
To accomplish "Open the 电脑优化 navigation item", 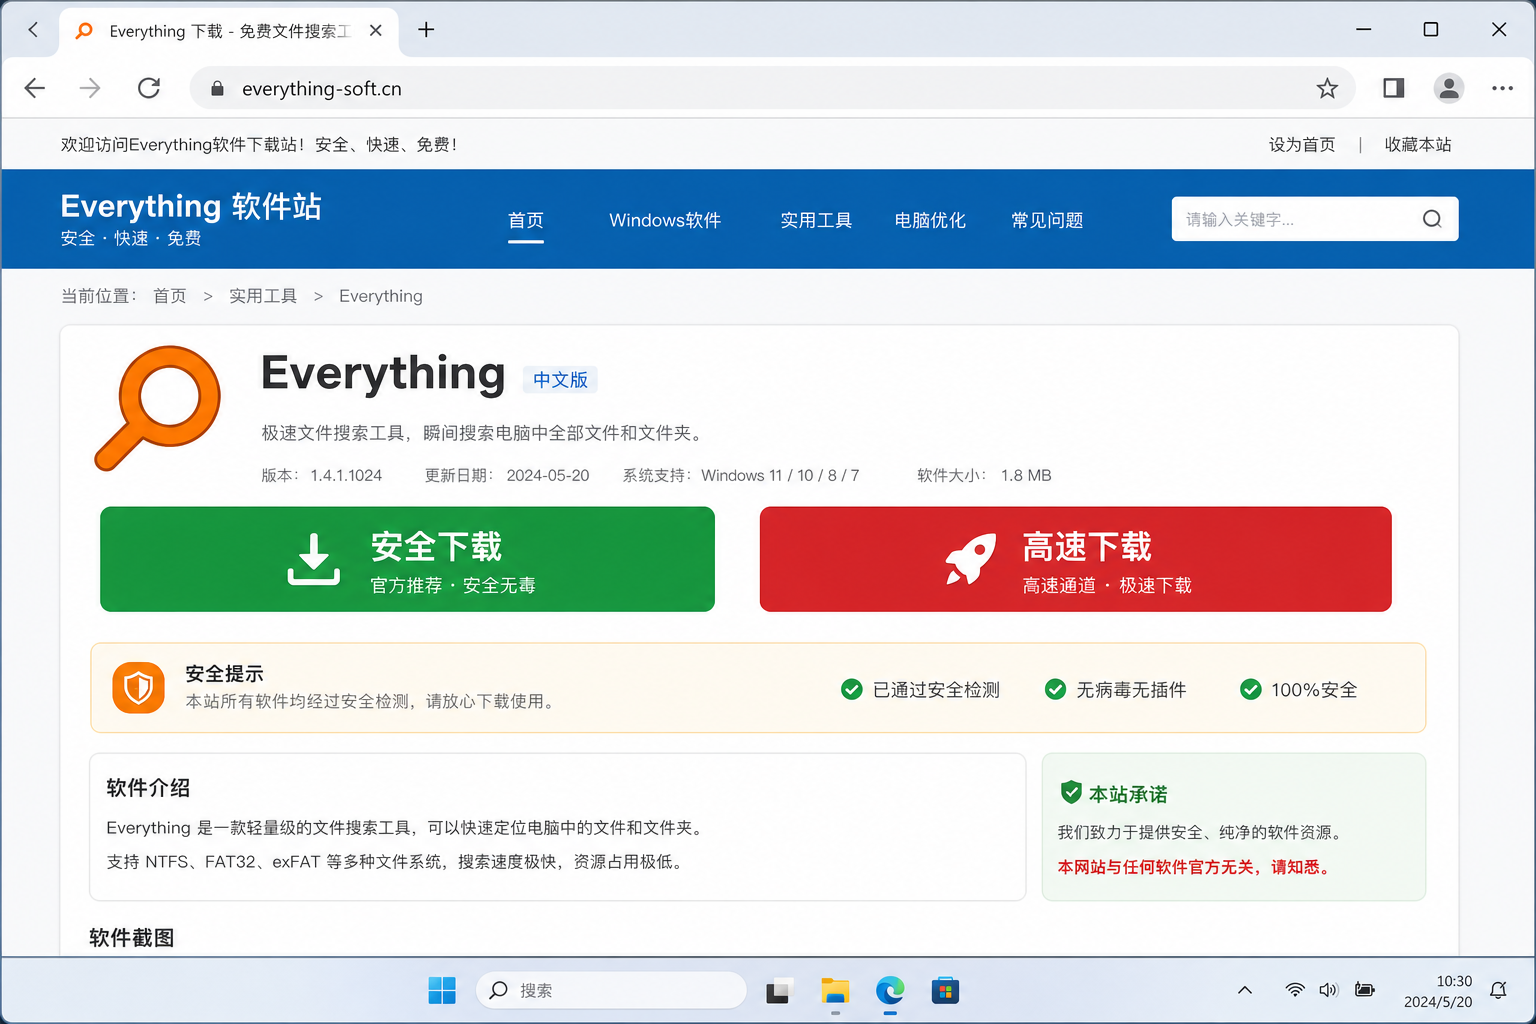I will (x=930, y=220).
